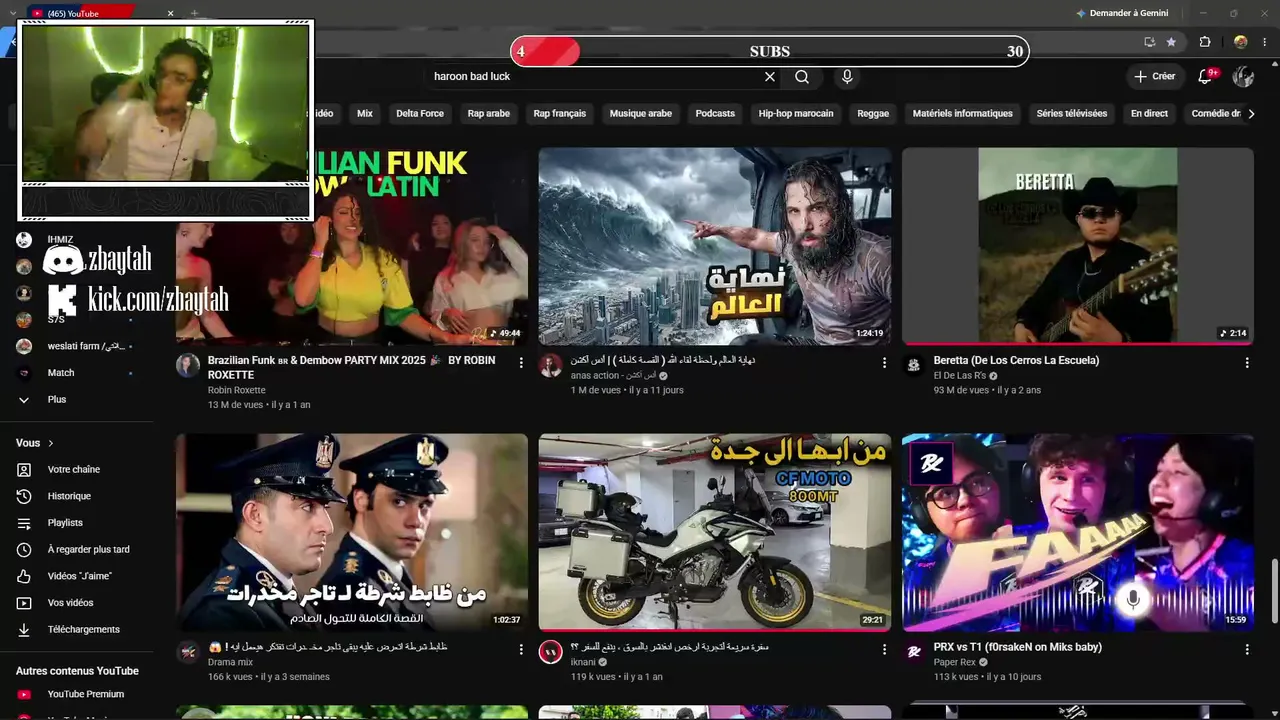Image resolution: width=1280 pixels, height=720 pixels.
Task: Play the giant wave video thumbnail
Action: pyautogui.click(x=715, y=246)
